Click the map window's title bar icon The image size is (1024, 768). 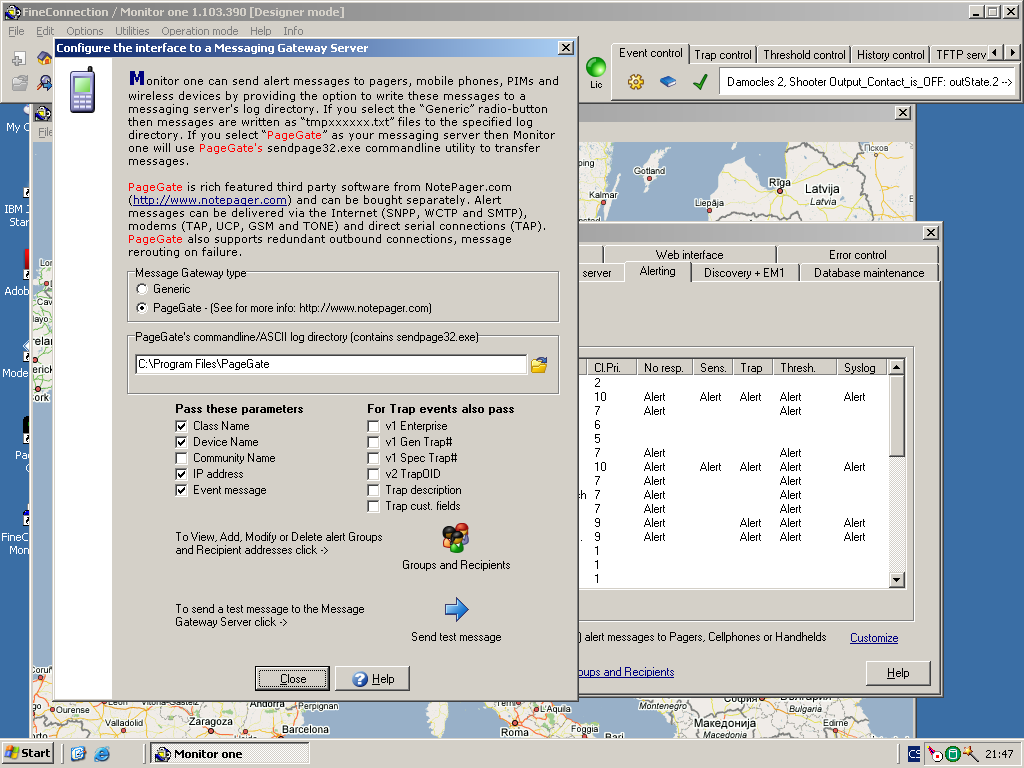point(43,114)
